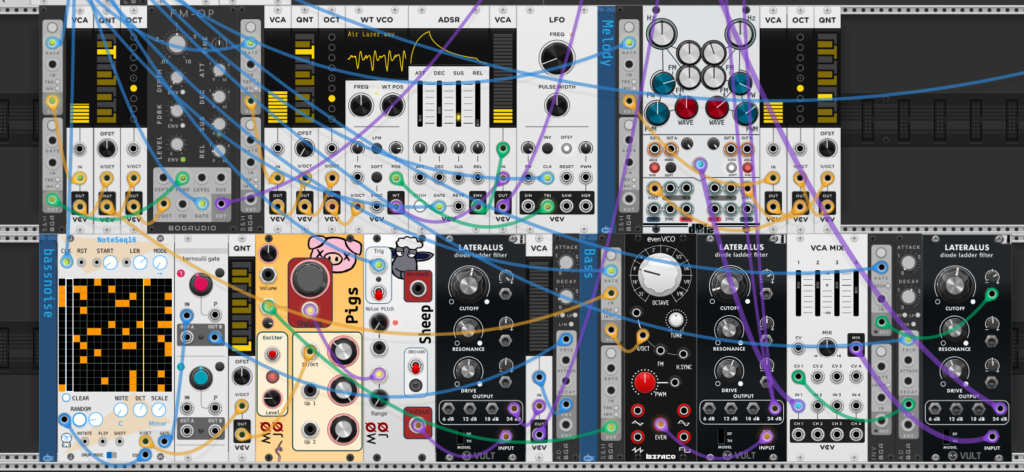Click the CLEAR button on NoteSeq16
Screen dimensions: 1024x472
66,398
